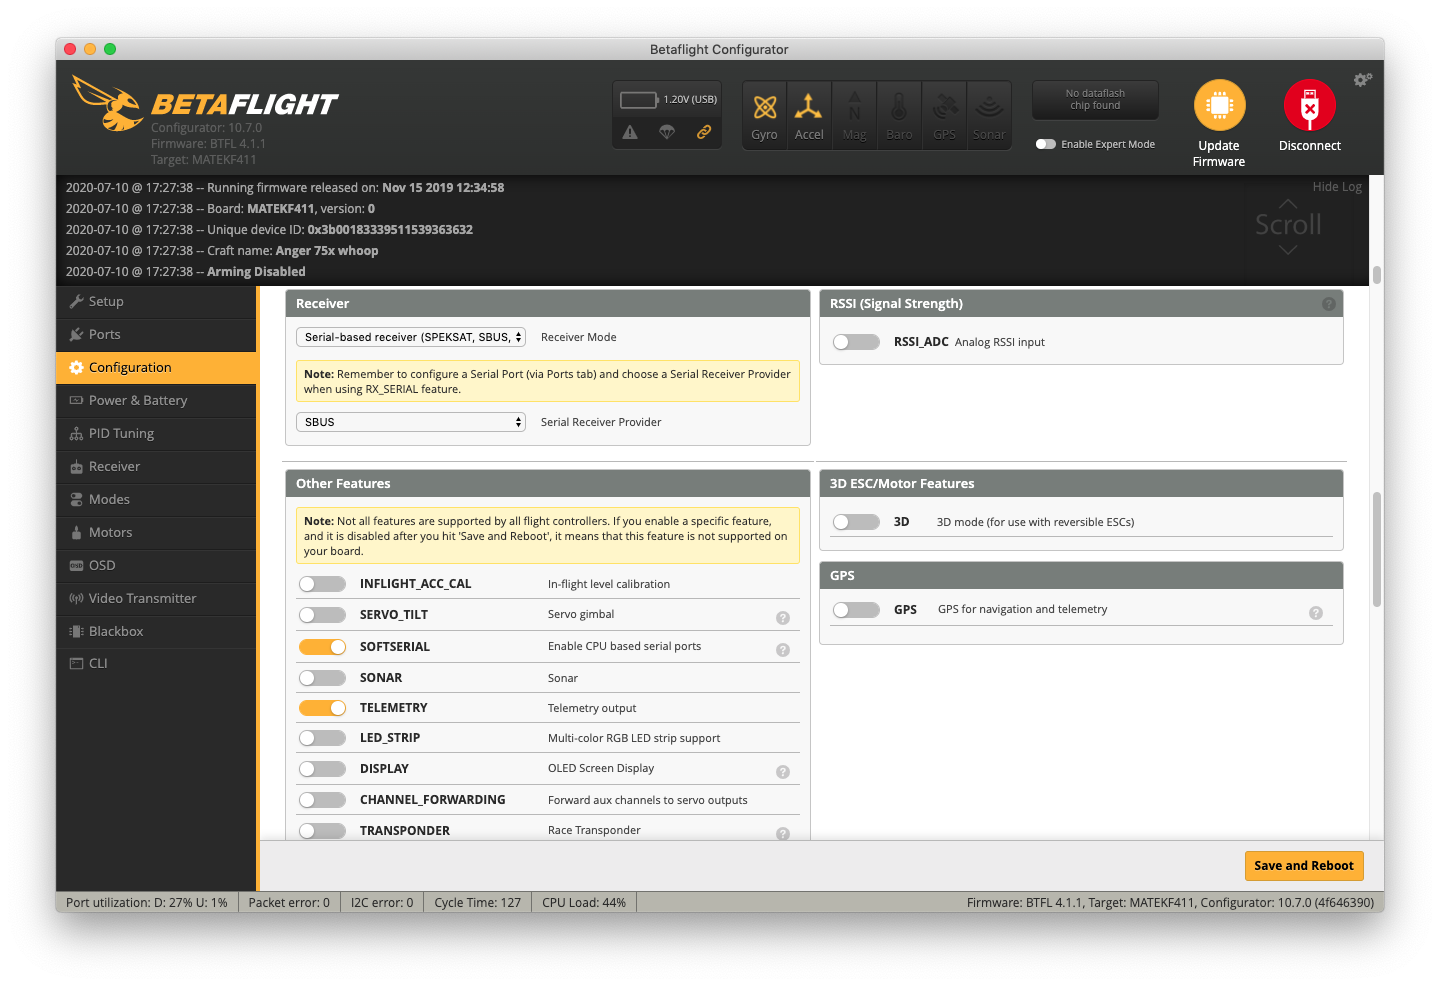Open the Power & Battery tab

pos(156,400)
